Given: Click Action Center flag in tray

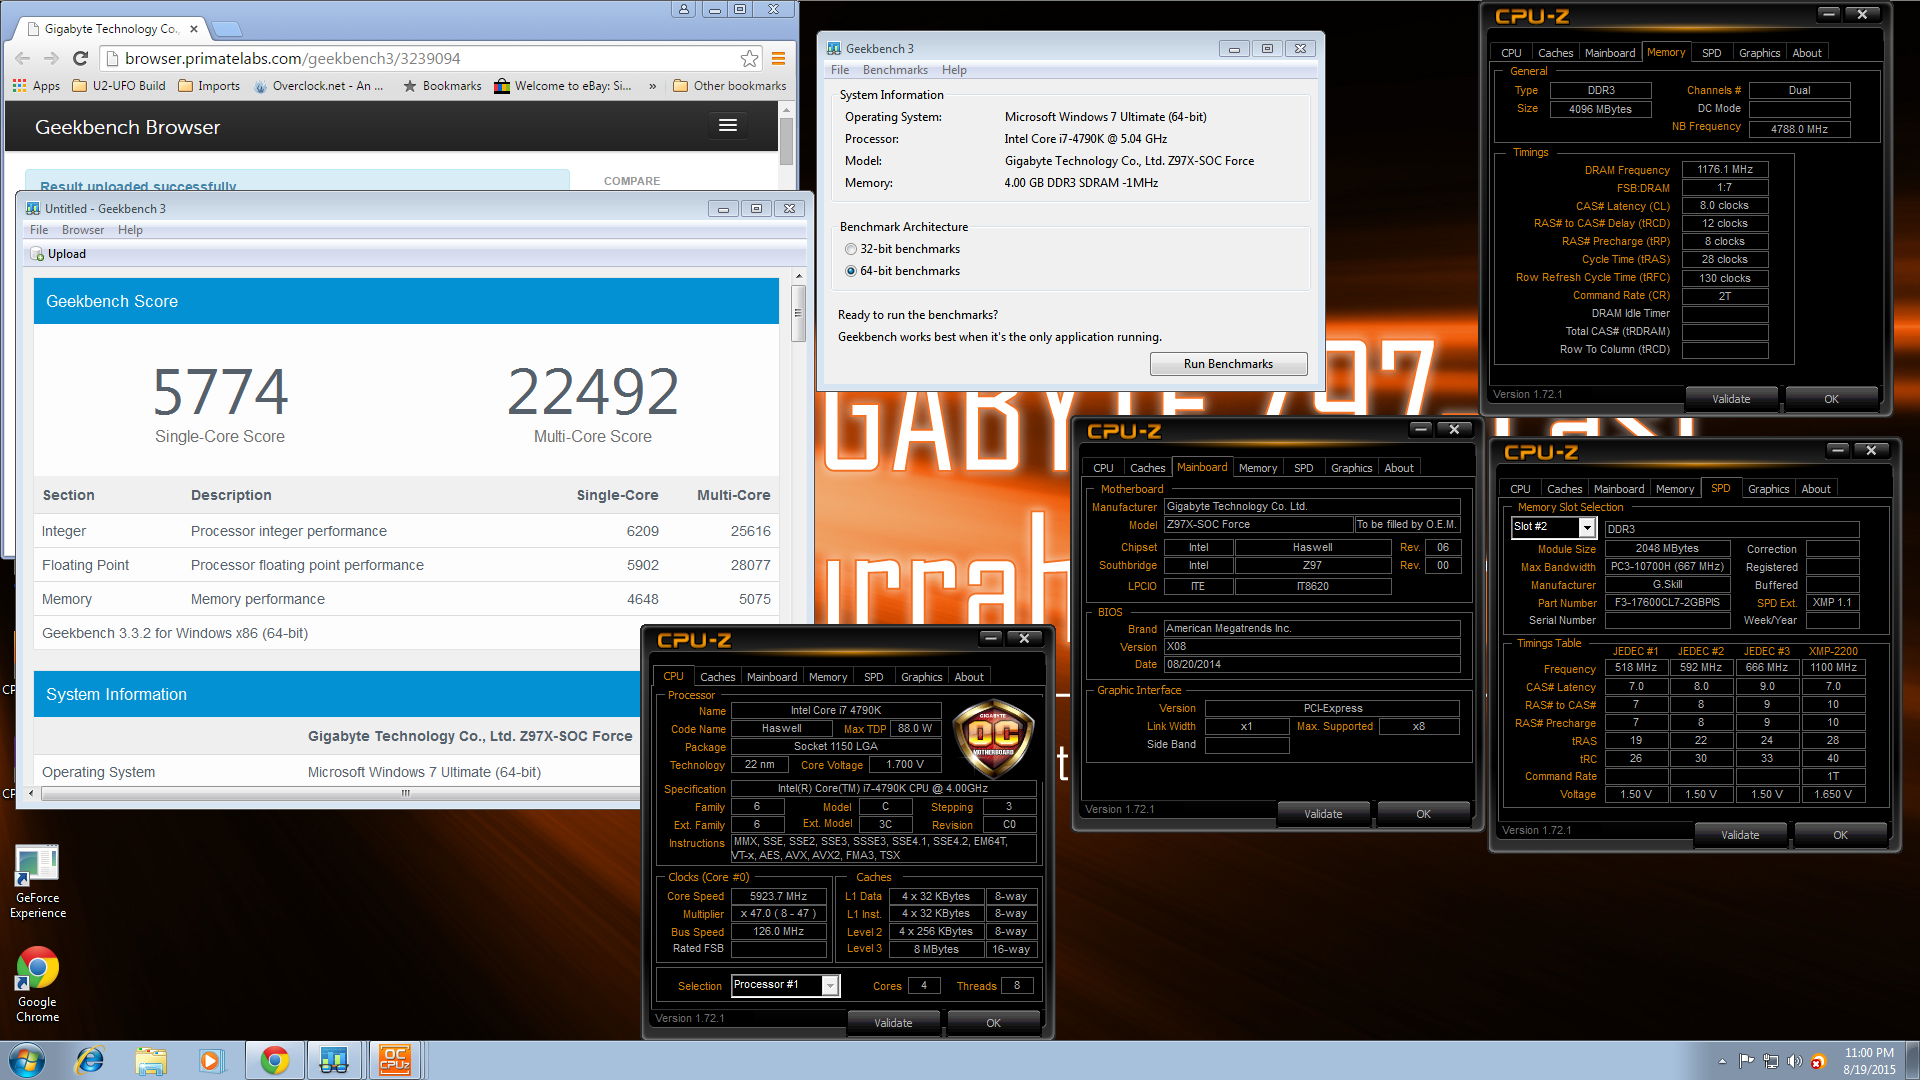Looking at the screenshot, I should [1746, 1061].
